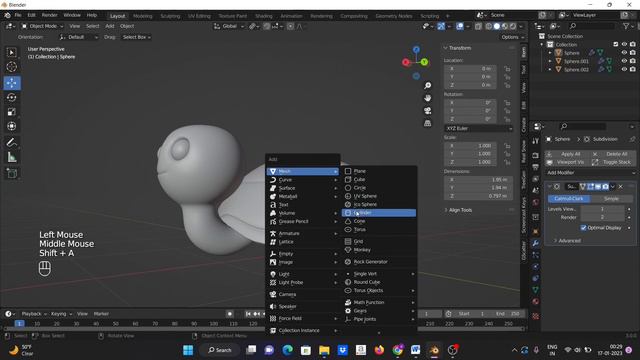The width and height of the screenshot is (640, 360).
Task: Click the viewport zoom magnifier icon
Action: pyautogui.click(x=427, y=86)
